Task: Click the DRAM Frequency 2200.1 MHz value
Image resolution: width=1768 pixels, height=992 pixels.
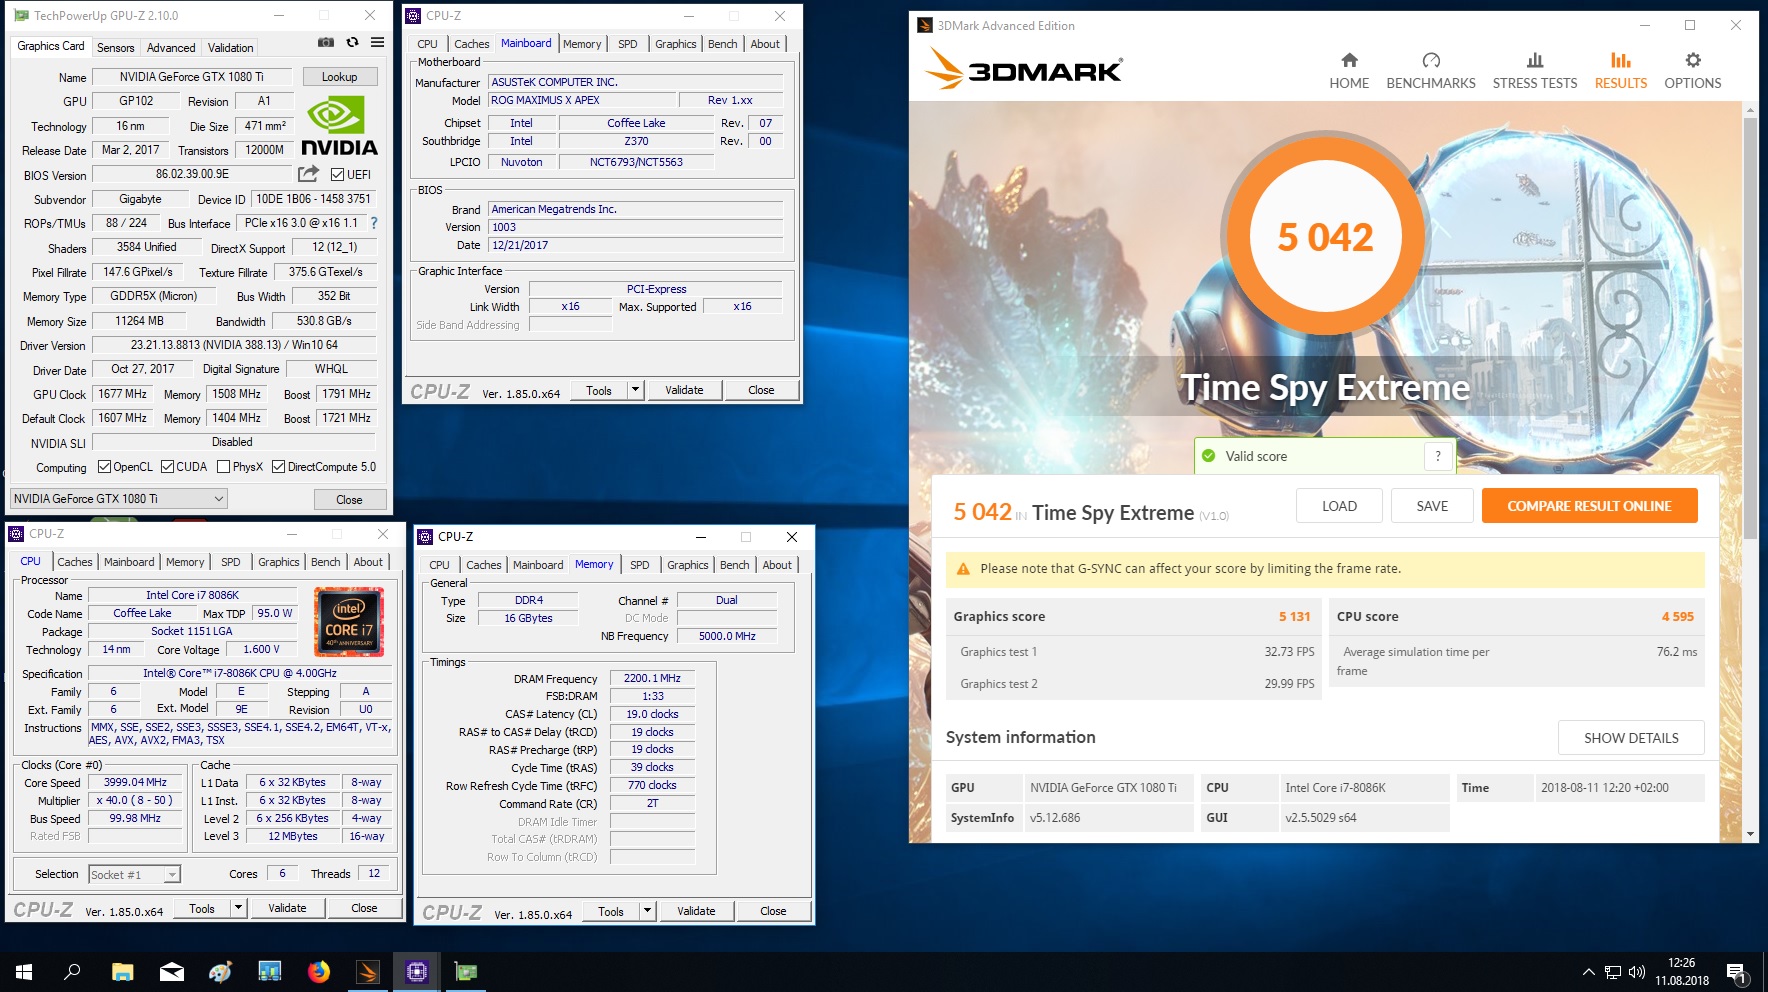Action: coord(652,678)
